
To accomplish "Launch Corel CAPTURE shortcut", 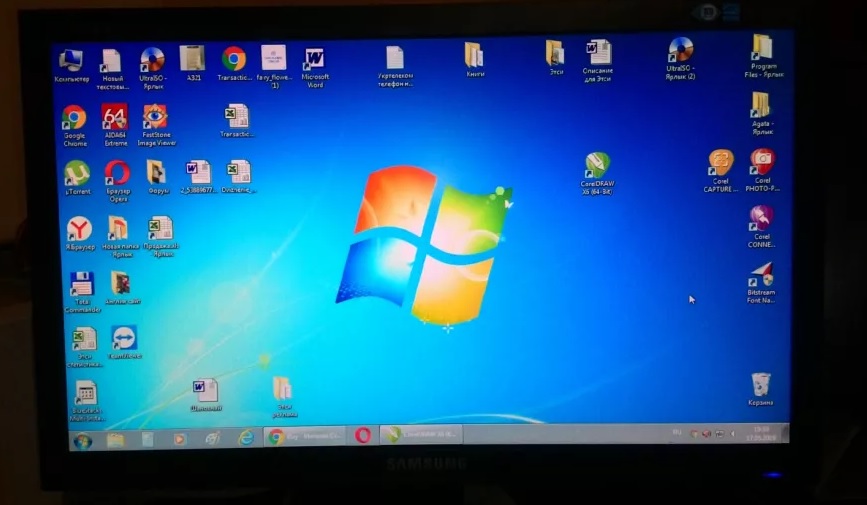I will coord(720,171).
